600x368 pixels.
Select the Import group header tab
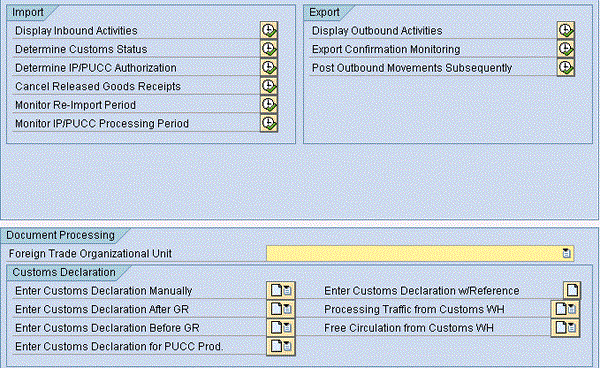(x=28, y=12)
